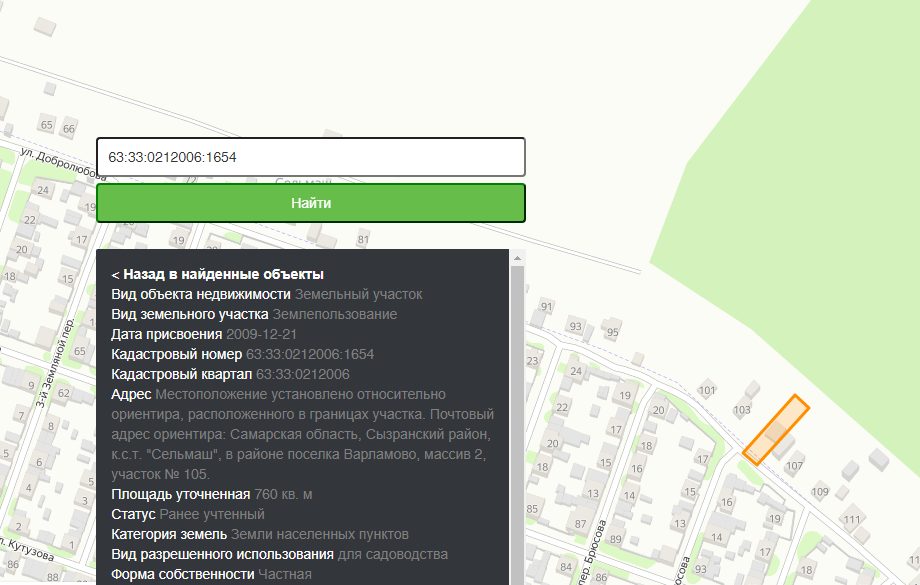Click house number 87 on map
This screenshot has height=585, width=920.
pos(580,524)
